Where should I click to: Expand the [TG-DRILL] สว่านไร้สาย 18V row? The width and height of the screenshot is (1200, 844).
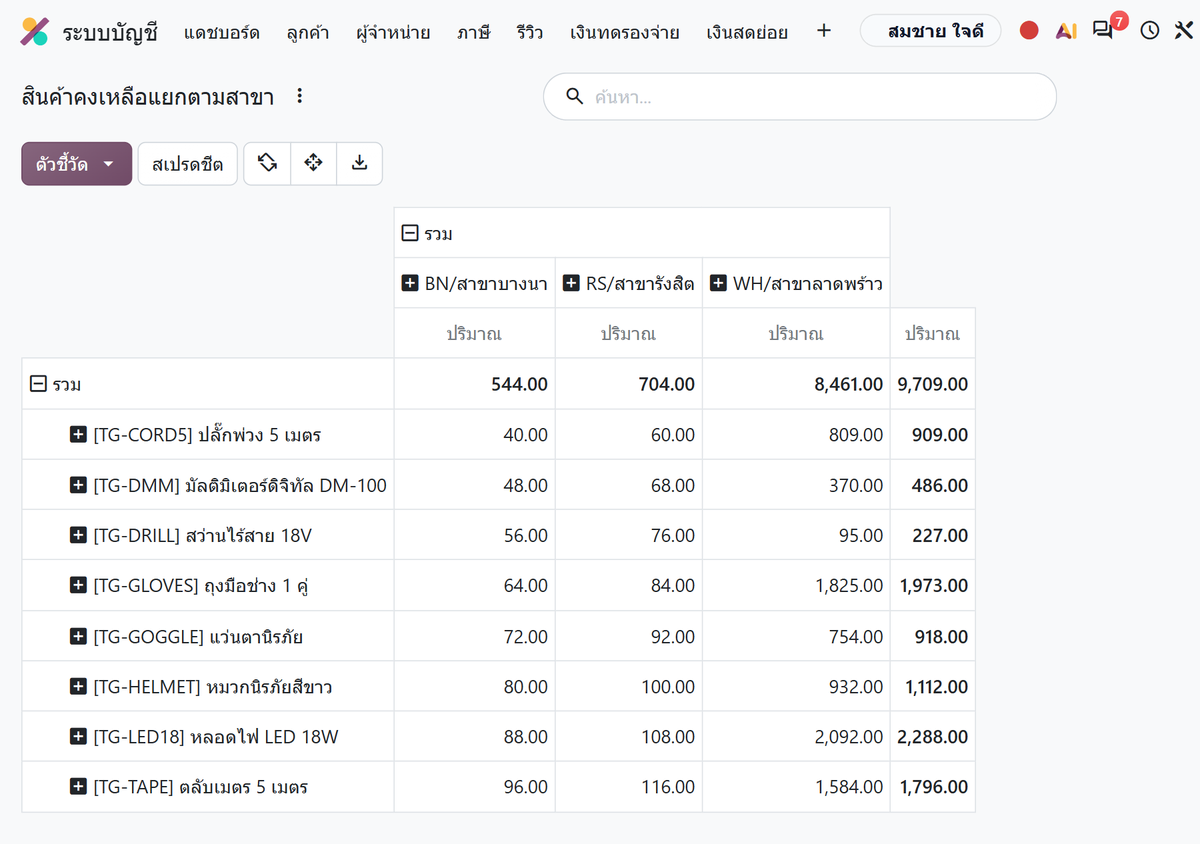click(x=78, y=536)
